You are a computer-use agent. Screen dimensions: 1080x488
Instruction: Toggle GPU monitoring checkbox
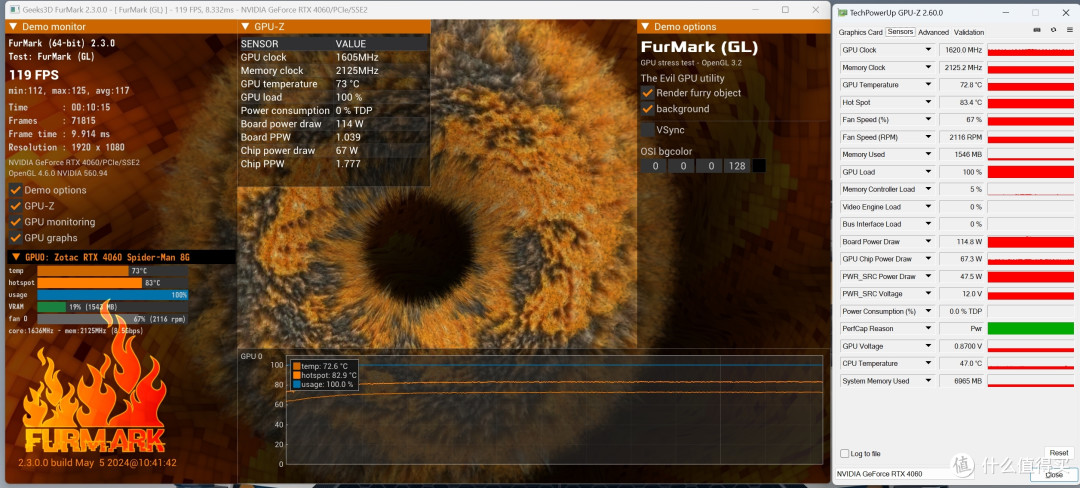point(15,222)
